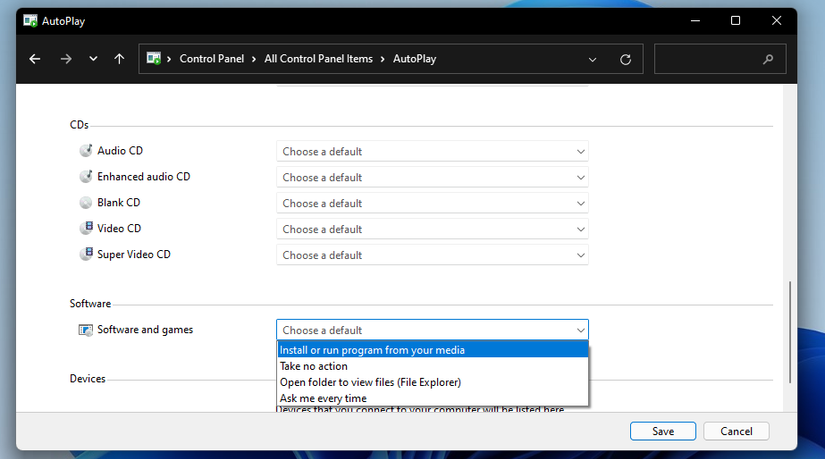Click the Back navigation arrow
Screen dimensions: 825x459
click(x=35, y=59)
